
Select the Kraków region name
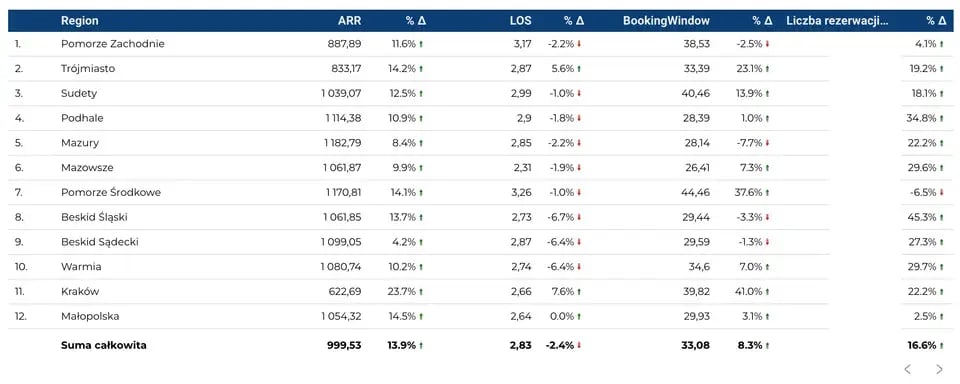[x=80, y=292]
